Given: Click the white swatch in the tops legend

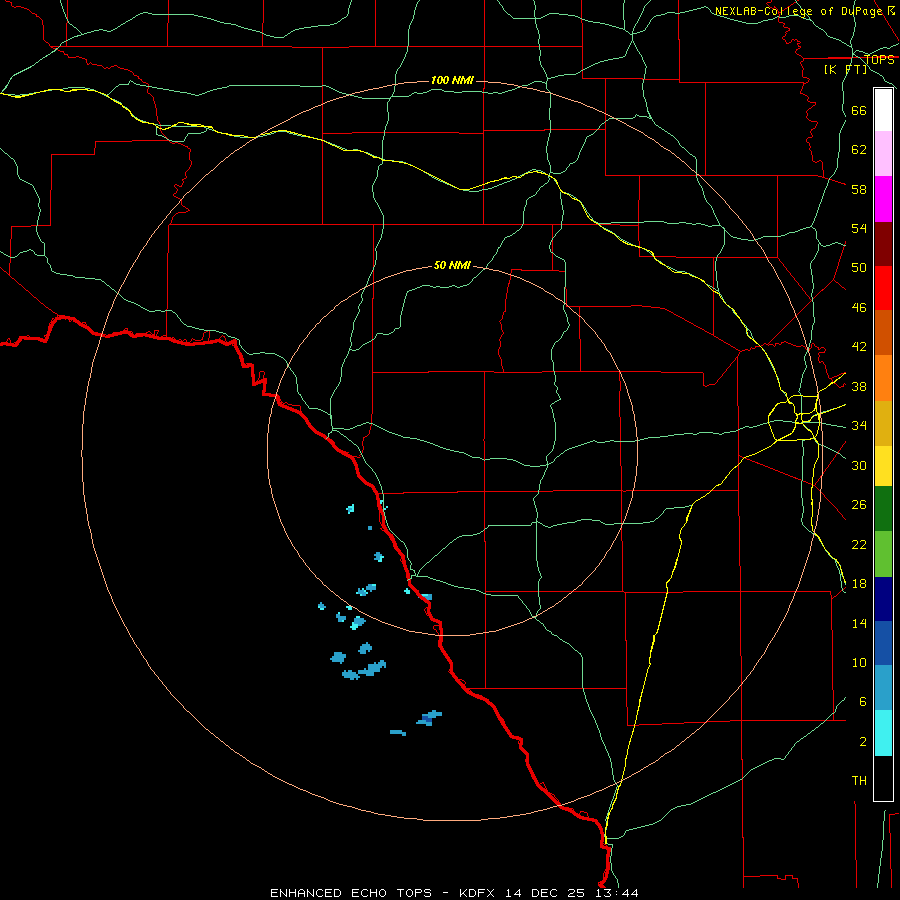Looking at the screenshot, I should (883, 110).
